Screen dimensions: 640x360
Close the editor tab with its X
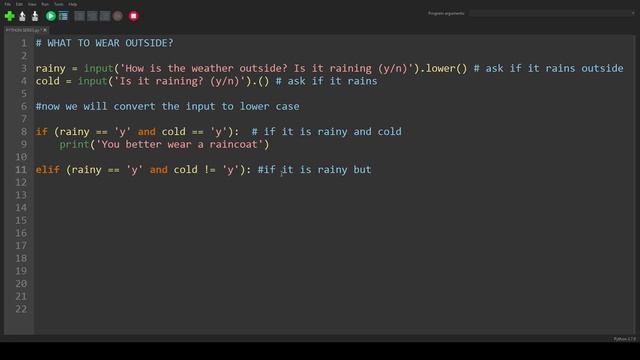point(45,30)
